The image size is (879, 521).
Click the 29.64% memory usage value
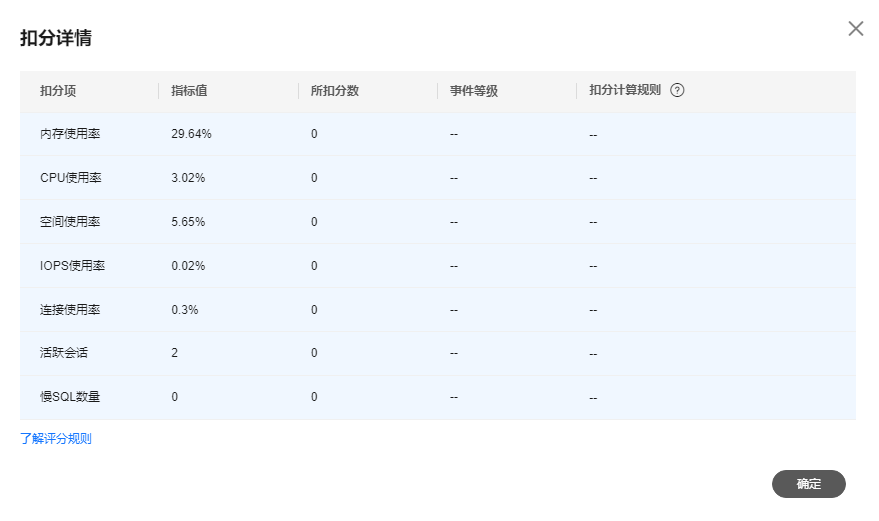click(191, 134)
